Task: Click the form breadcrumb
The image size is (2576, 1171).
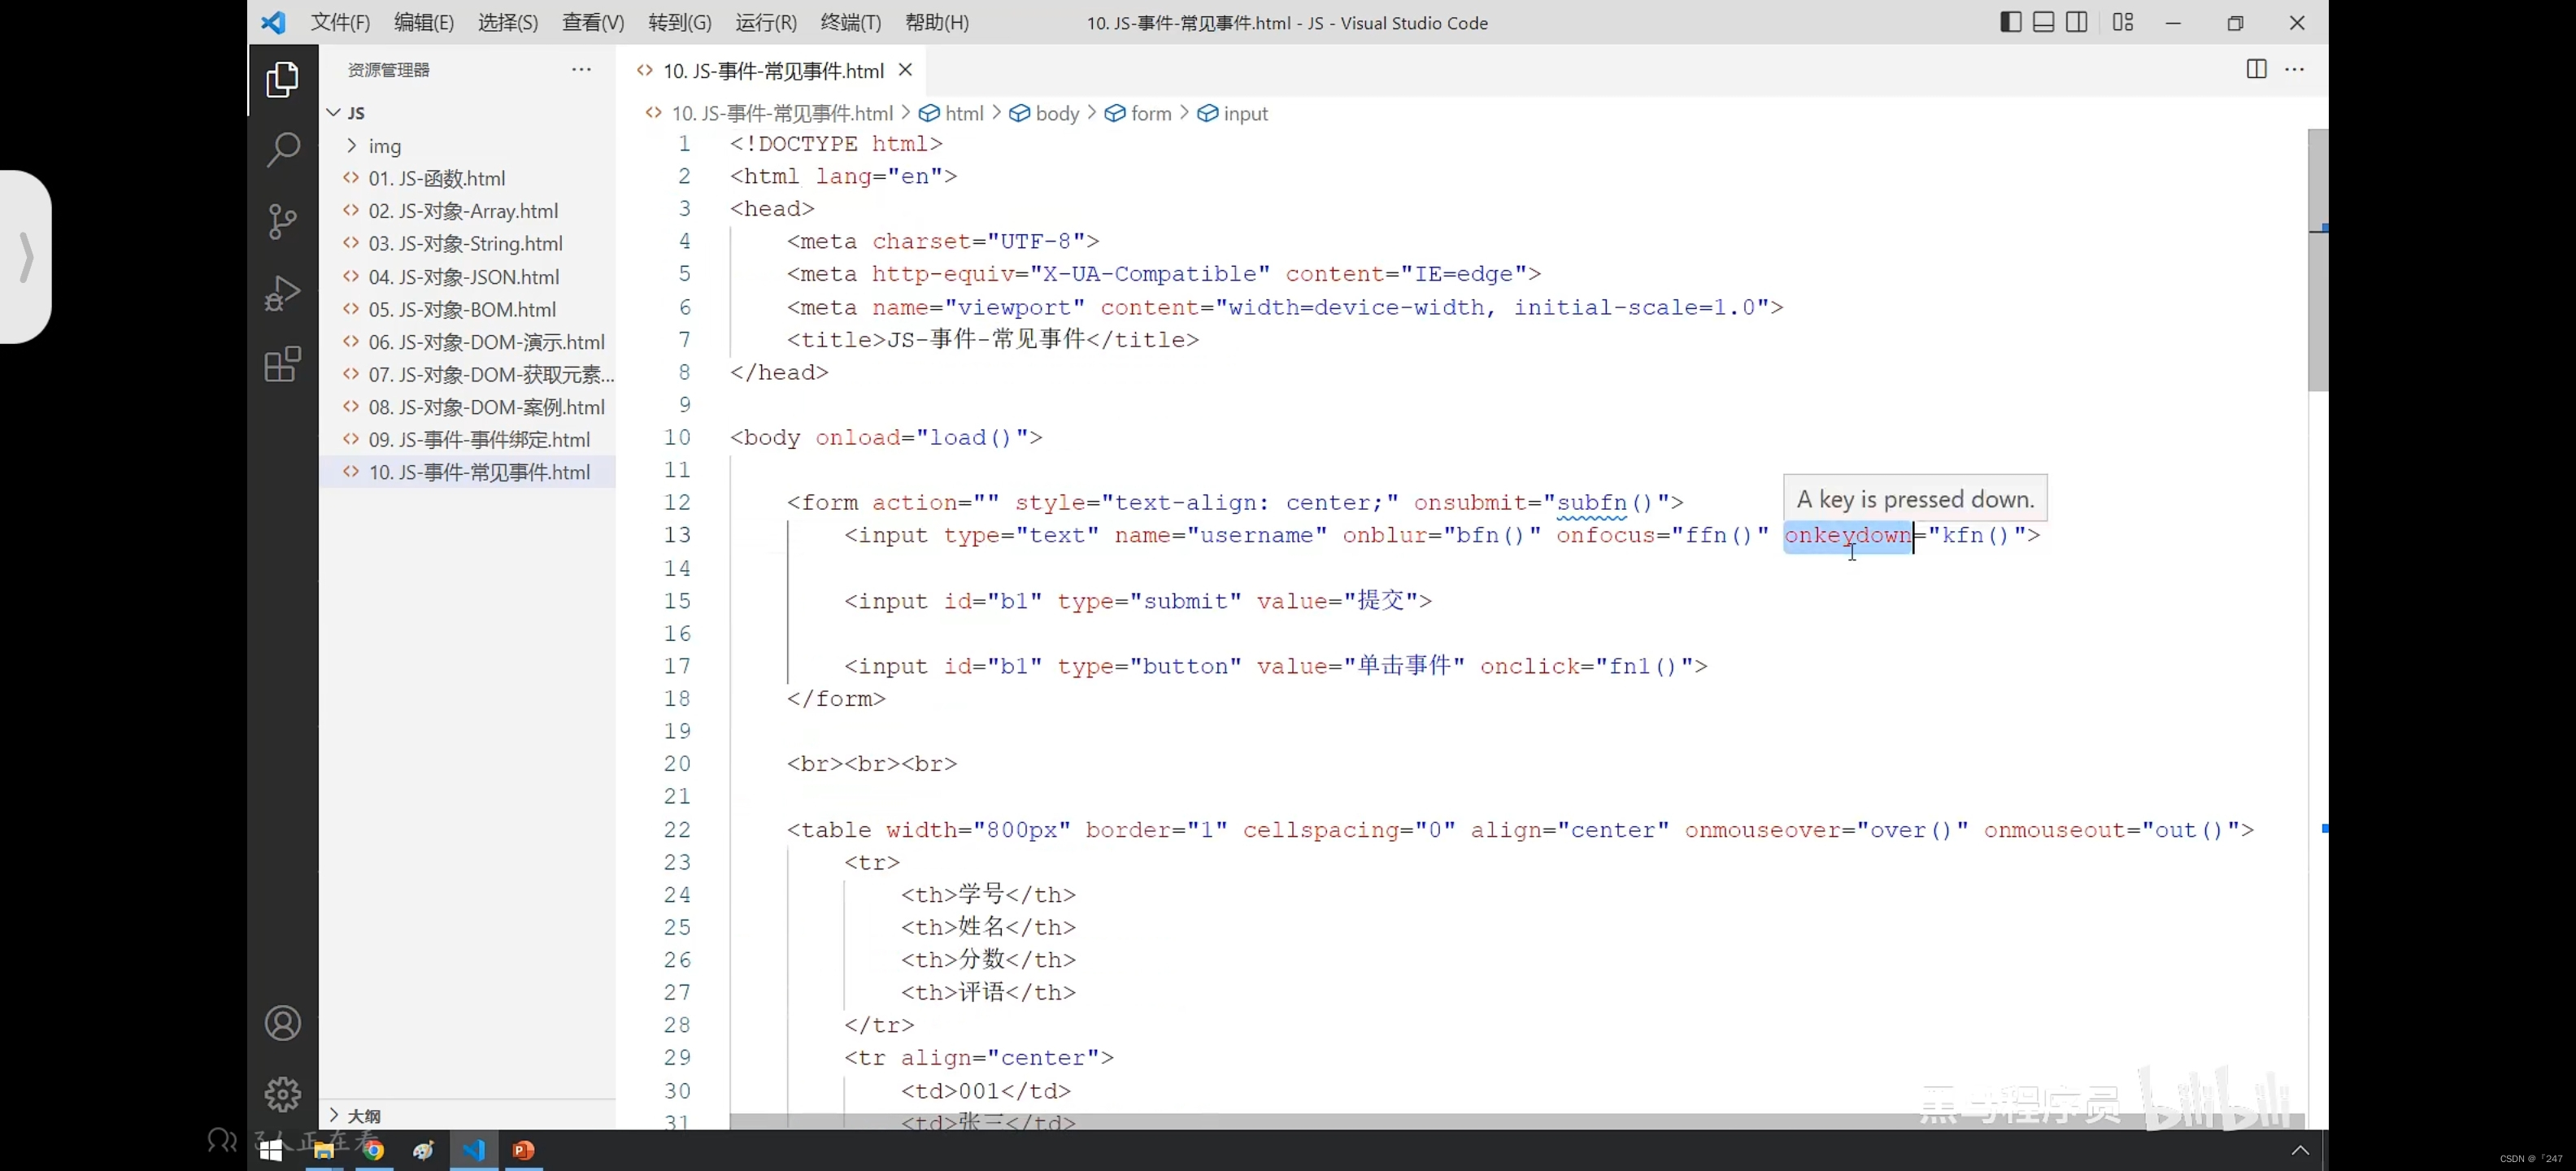Action: [1138, 113]
